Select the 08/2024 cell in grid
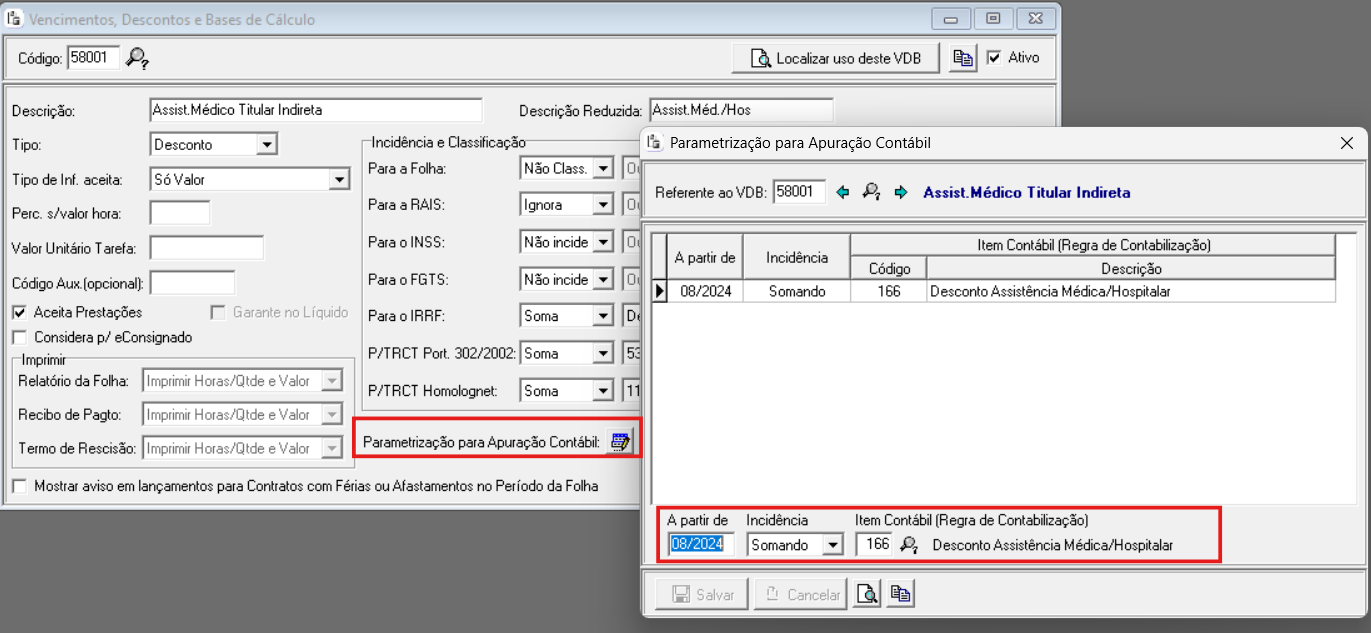 point(705,291)
